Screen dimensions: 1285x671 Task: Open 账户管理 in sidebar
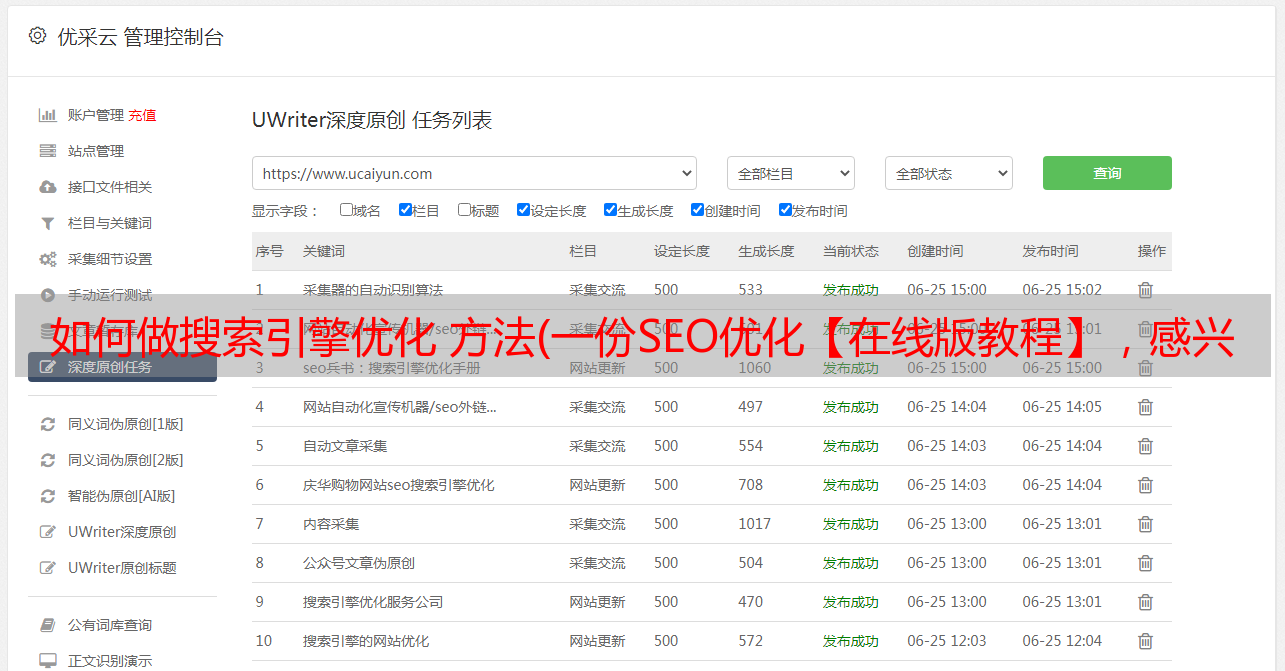(96, 115)
